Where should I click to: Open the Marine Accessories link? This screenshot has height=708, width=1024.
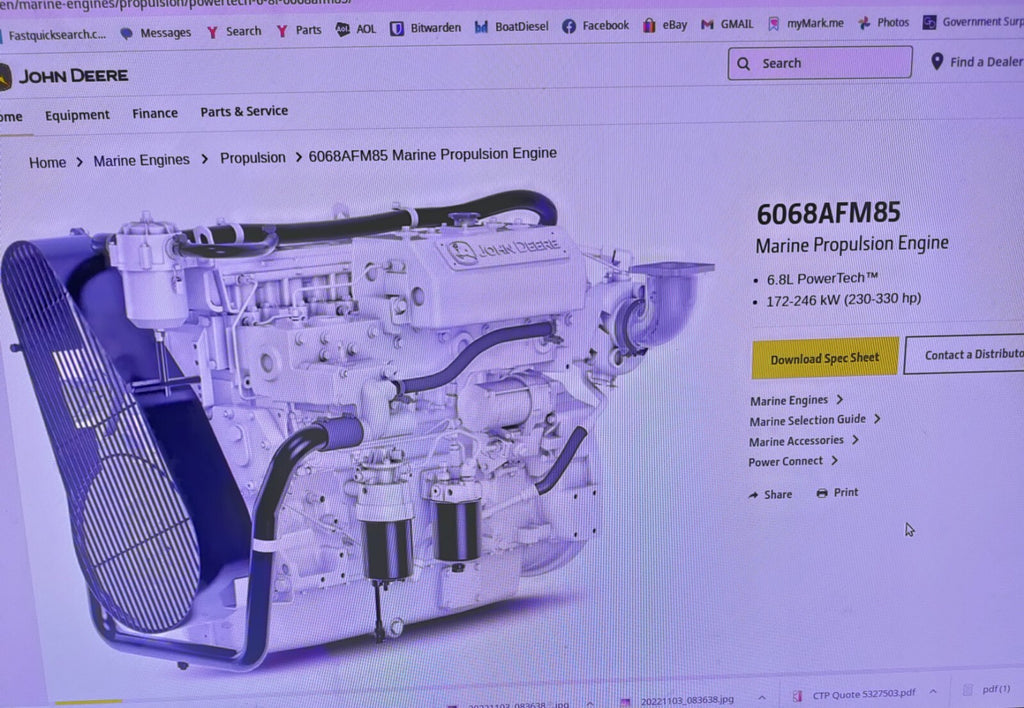(x=796, y=441)
